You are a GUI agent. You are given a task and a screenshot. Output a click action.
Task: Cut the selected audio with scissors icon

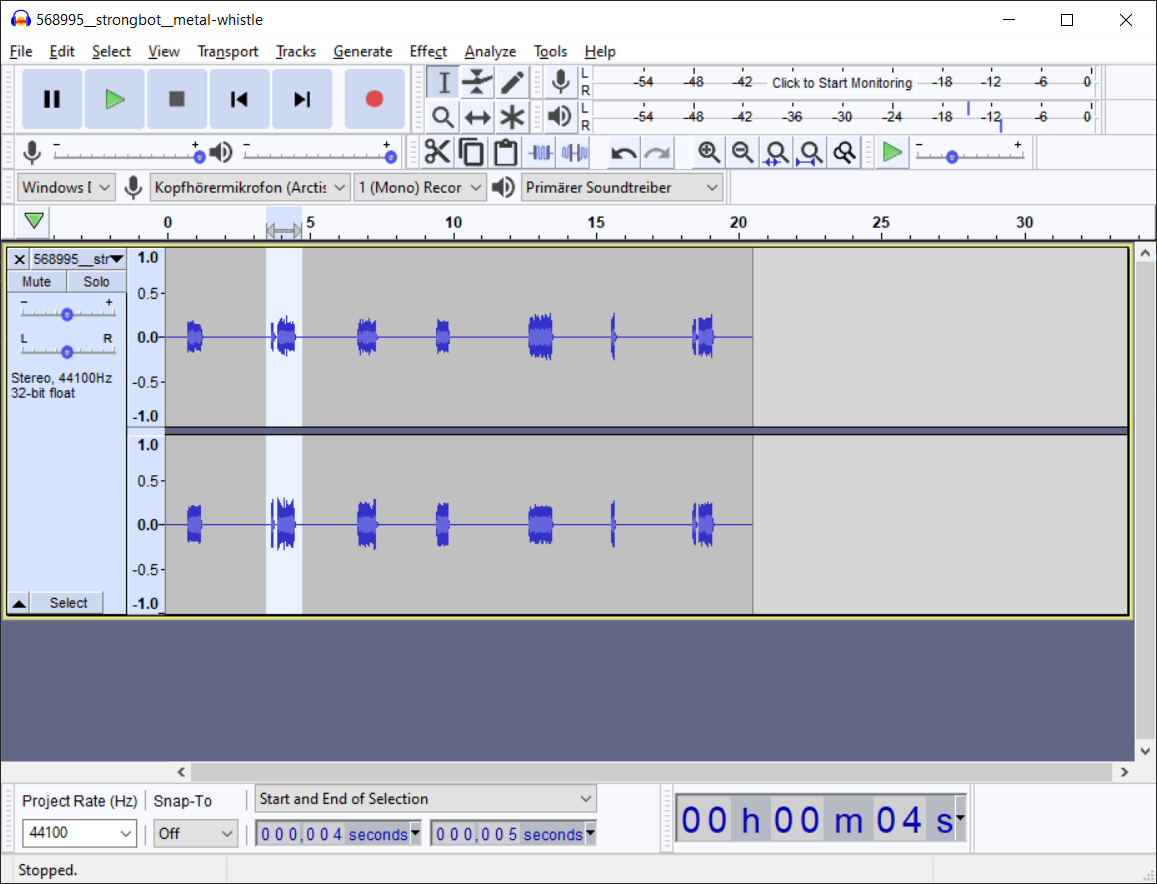[437, 152]
